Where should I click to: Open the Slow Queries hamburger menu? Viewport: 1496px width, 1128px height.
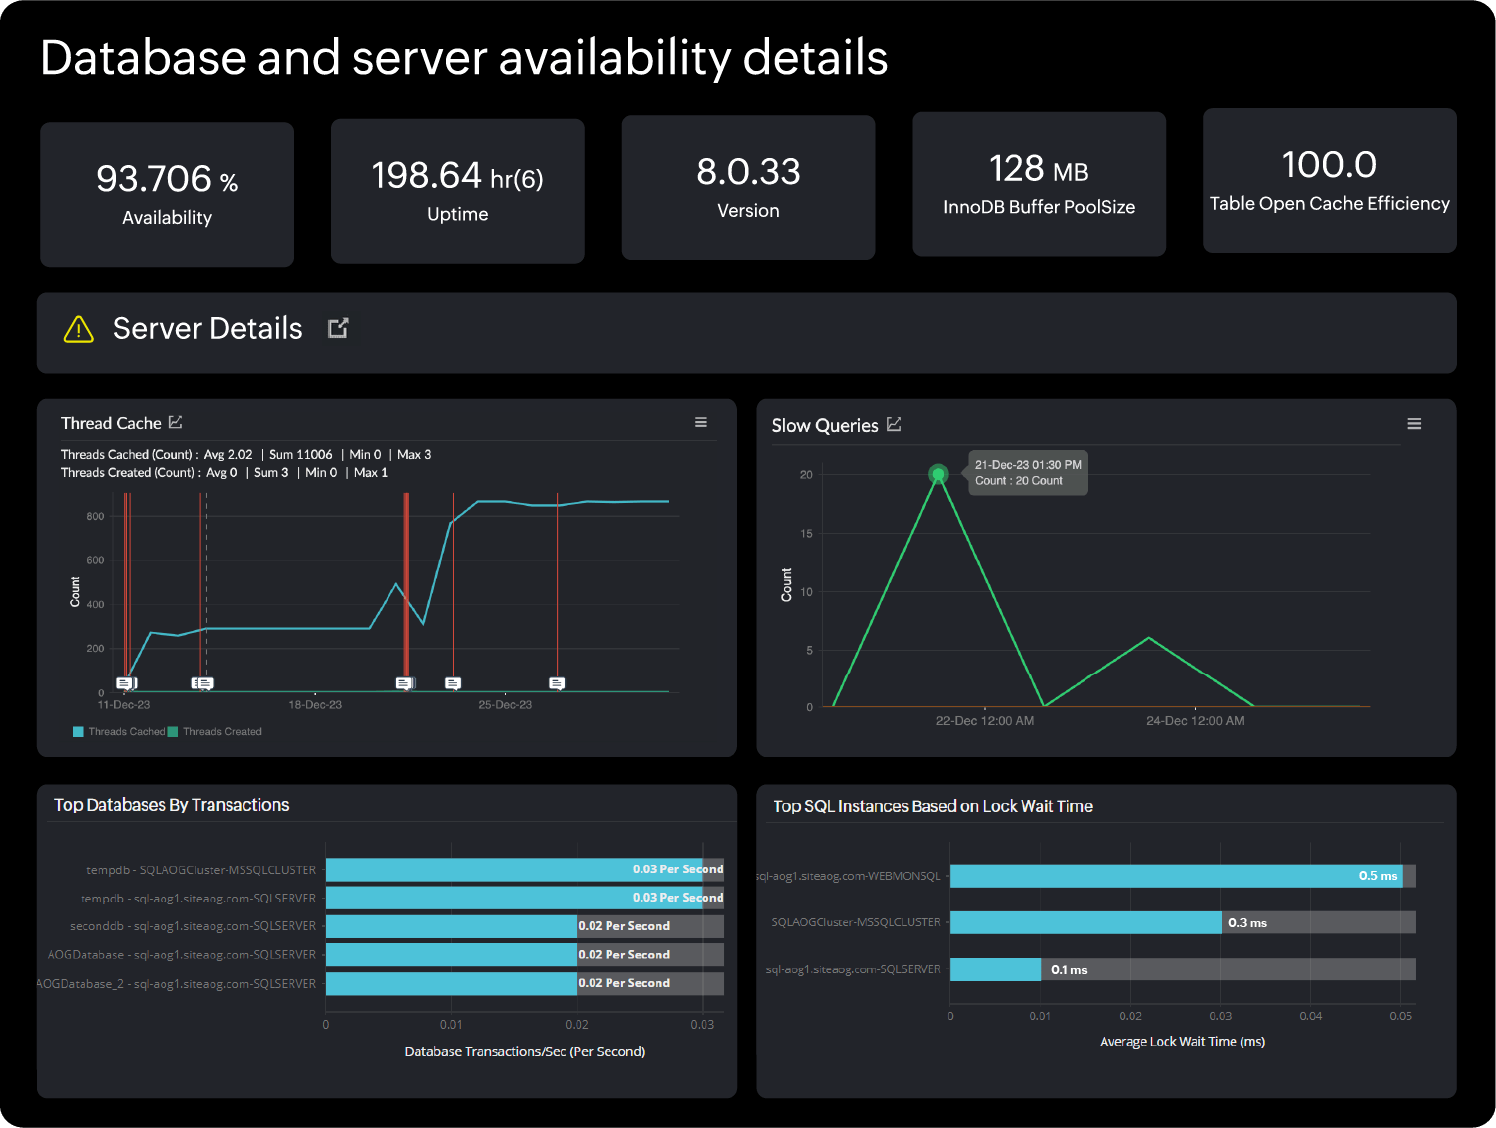(x=1414, y=424)
